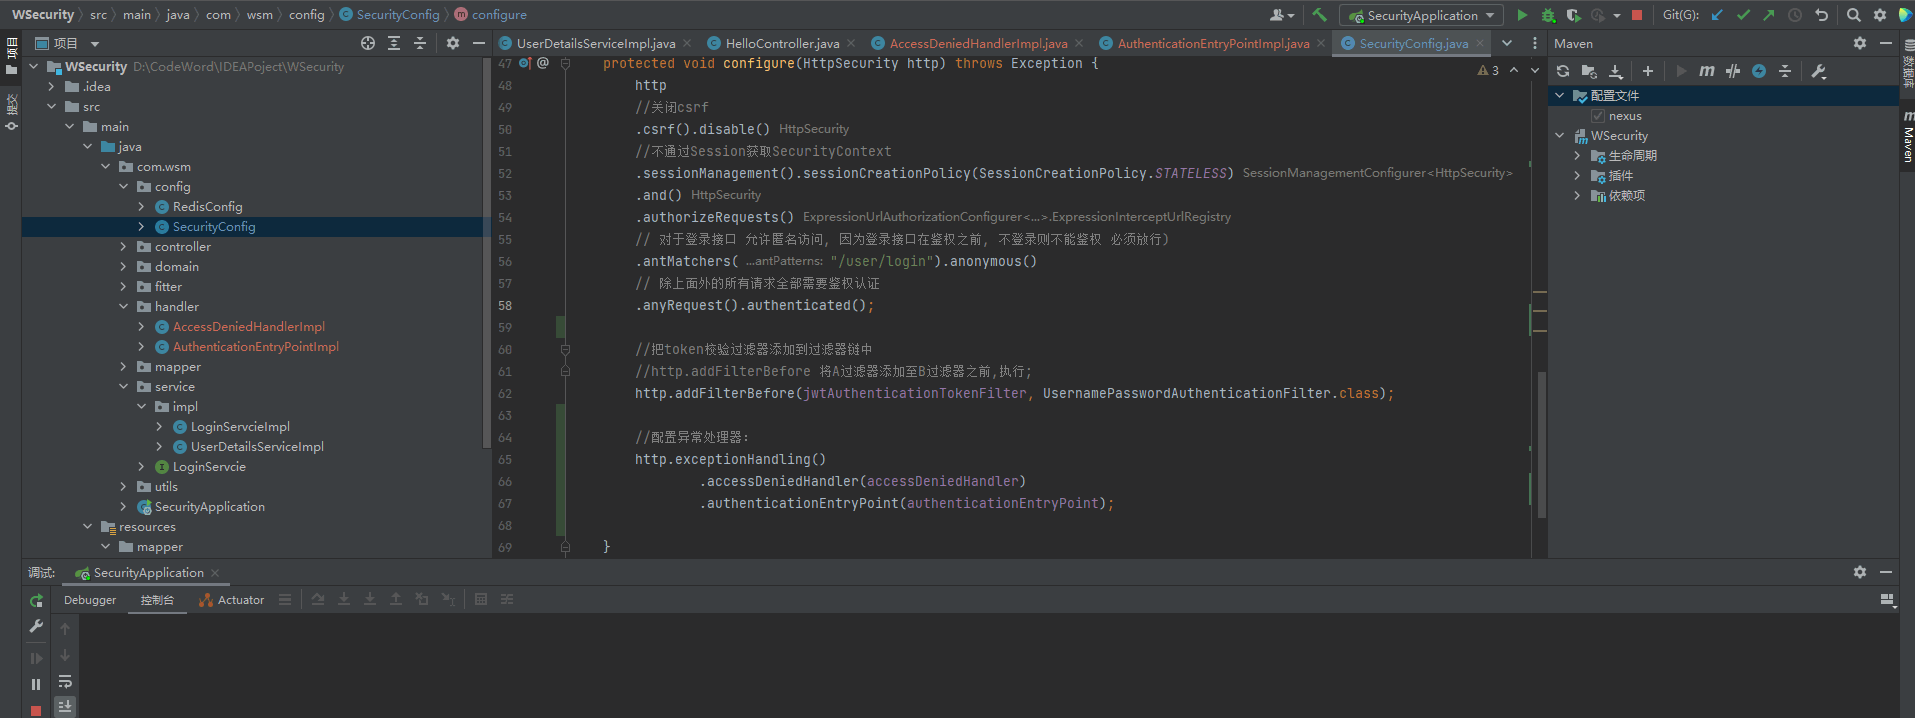Collapse all in the project panel toolbar

pyautogui.click(x=420, y=43)
